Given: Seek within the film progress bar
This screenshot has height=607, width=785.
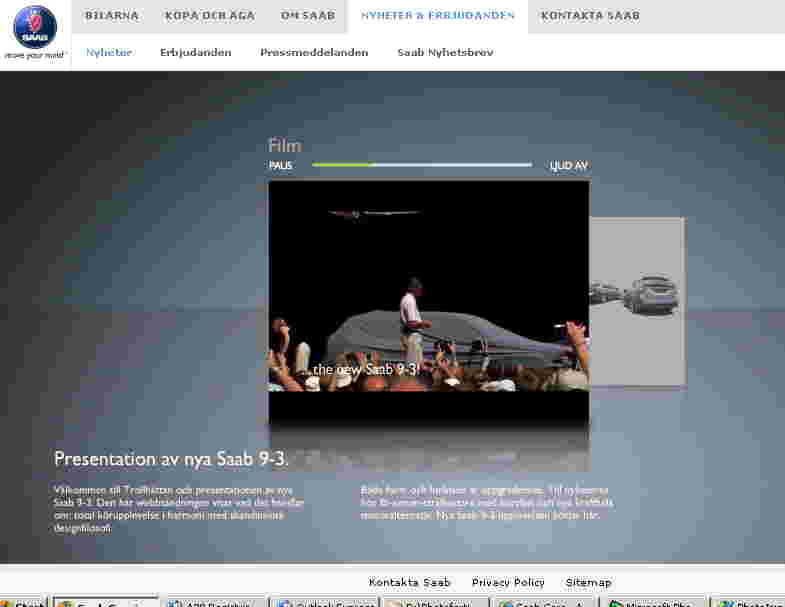Looking at the screenshot, I should pyautogui.click(x=422, y=164).
